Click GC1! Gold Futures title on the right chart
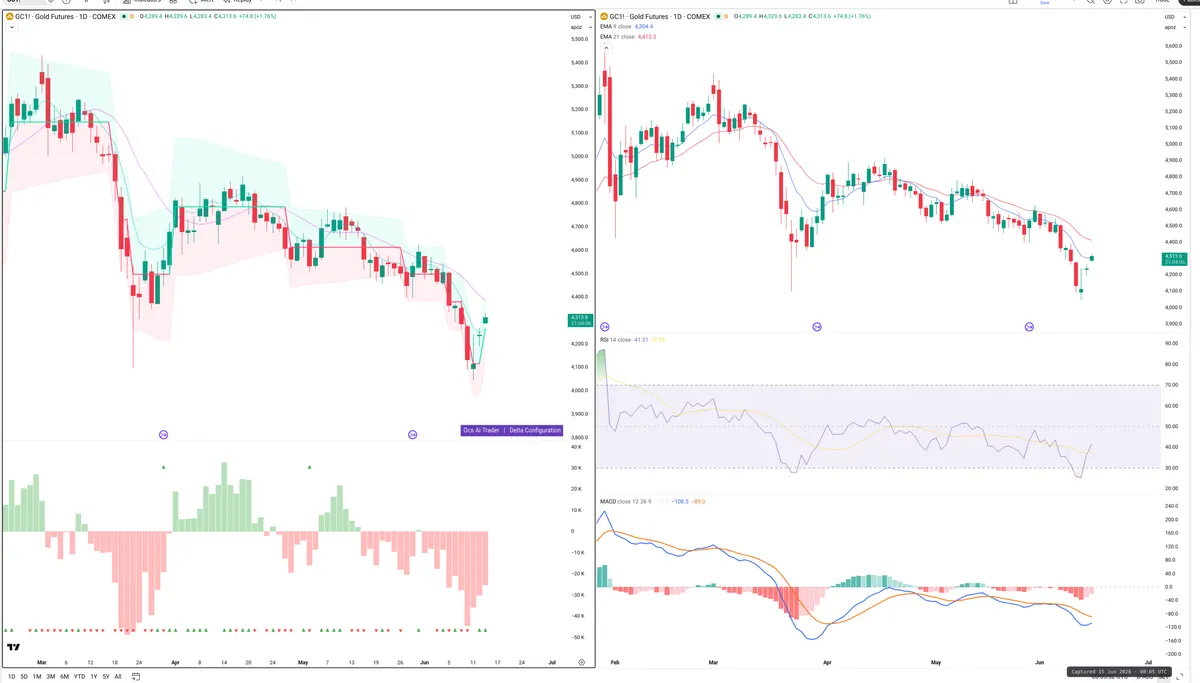This screenshot has width=1200, height=683. click(660, 17)
